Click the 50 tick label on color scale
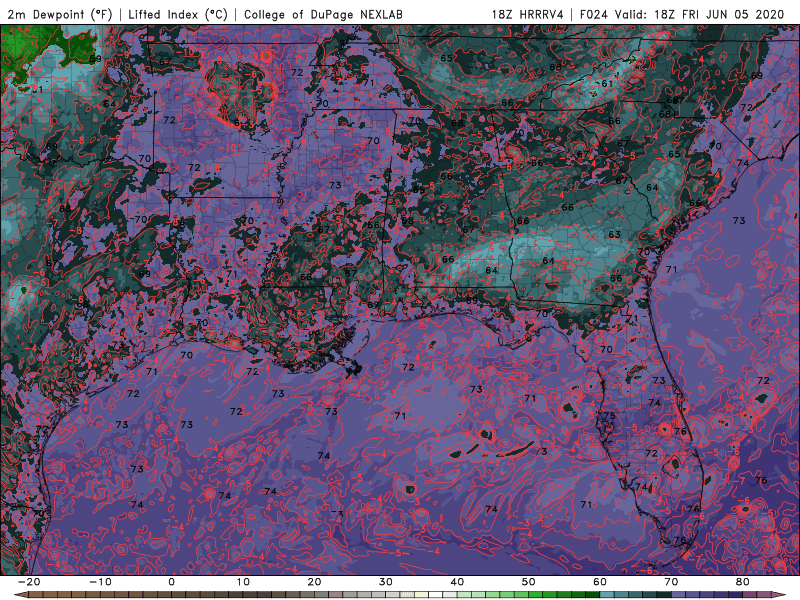The height and width of the screenshot is (600, 800). (x=529, y=582)
